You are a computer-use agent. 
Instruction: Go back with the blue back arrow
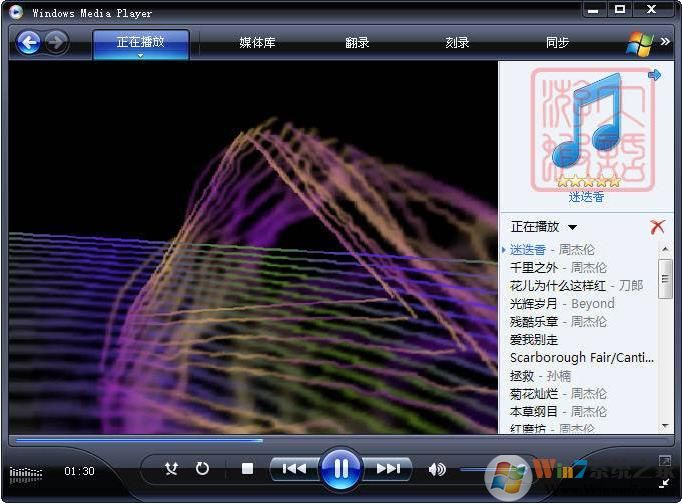(x=29, y=43)
